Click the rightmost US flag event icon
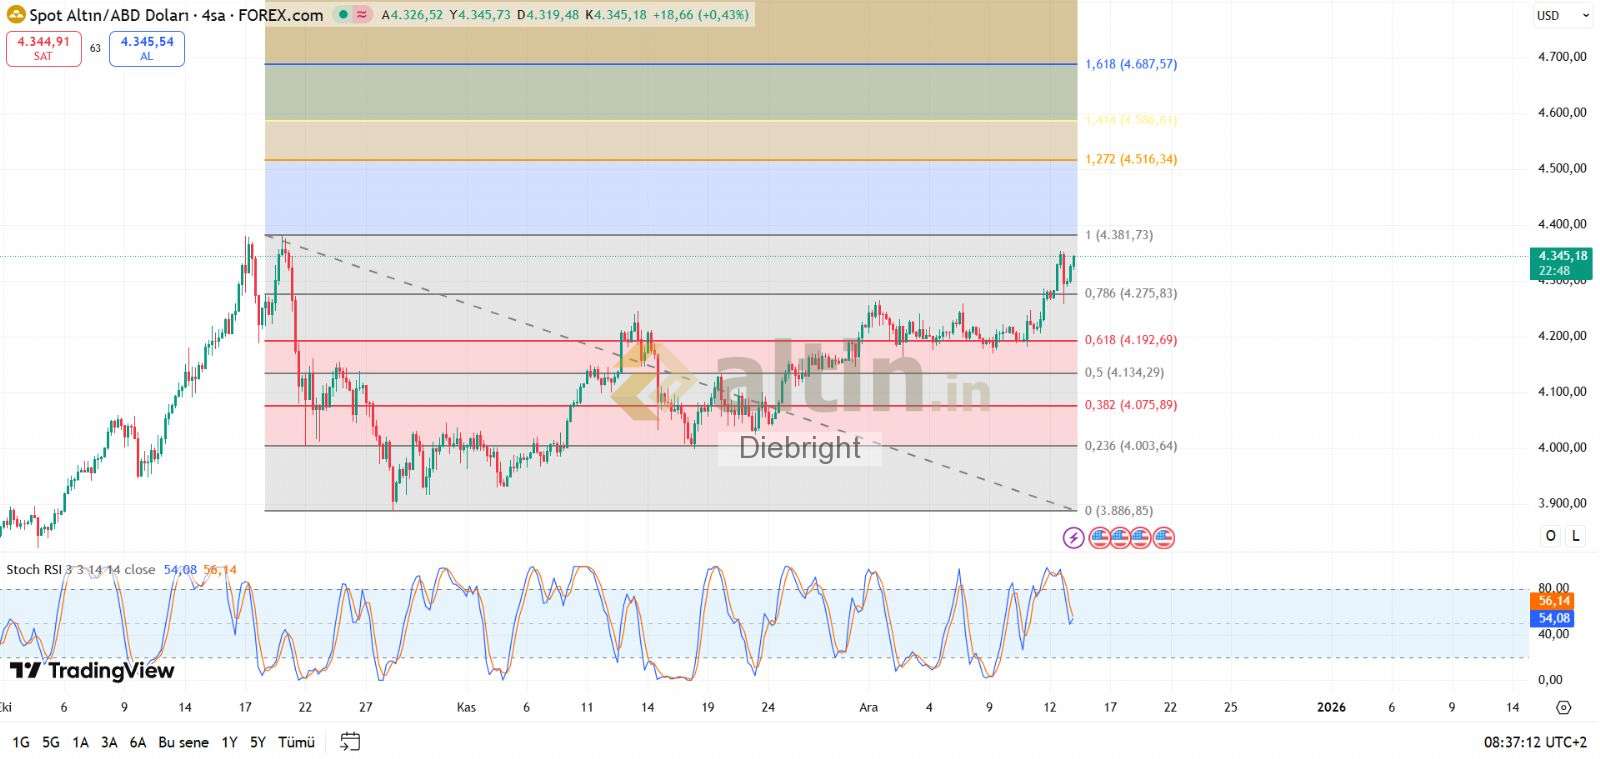The height and width of the screenshot is (759, 1600). tap(1163, 538)
